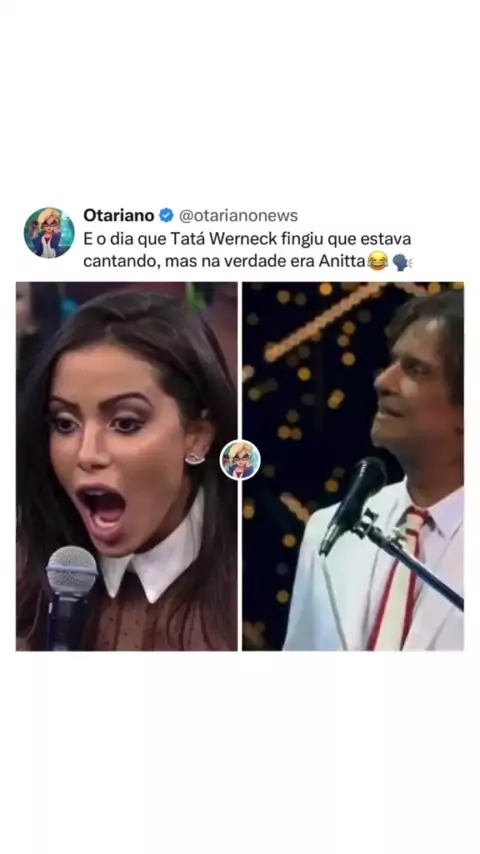Open the Otariano display name

point(119,216)
